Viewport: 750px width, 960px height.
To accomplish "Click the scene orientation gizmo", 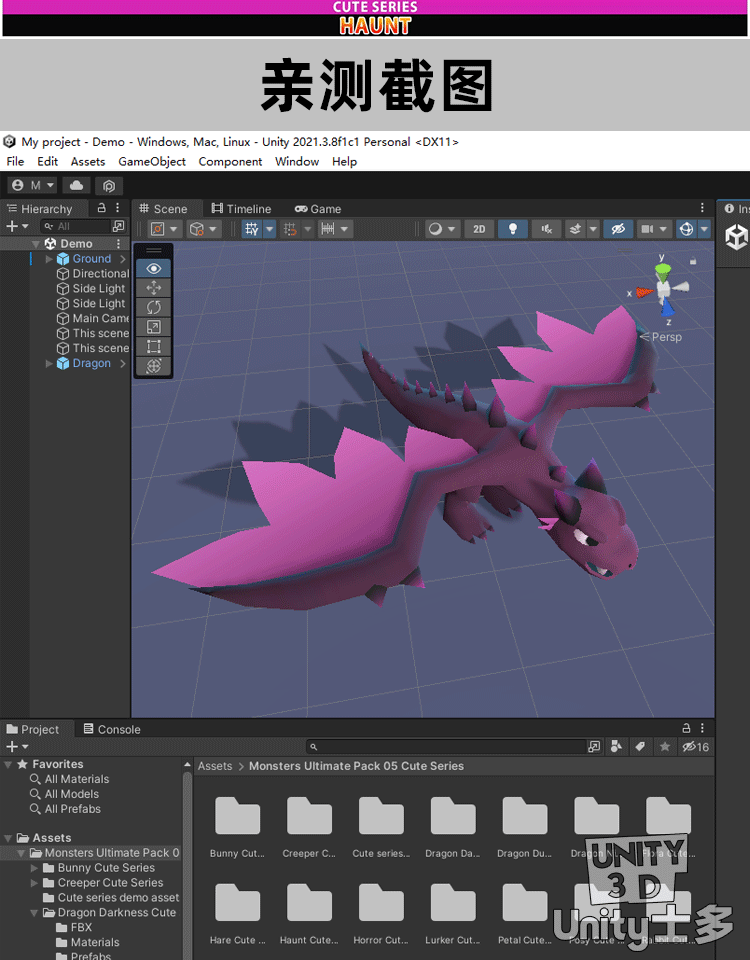I will tap(662, 288).
